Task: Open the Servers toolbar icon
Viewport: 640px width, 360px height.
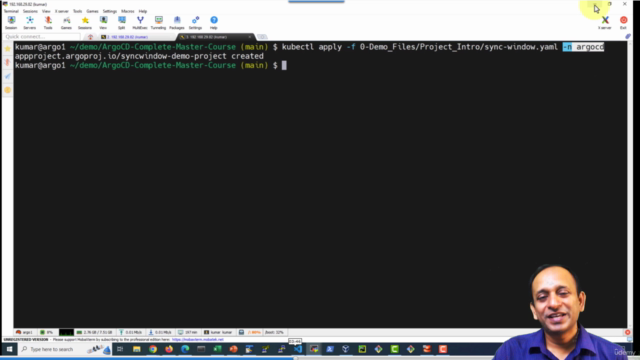Action: (x=29, y=22)
